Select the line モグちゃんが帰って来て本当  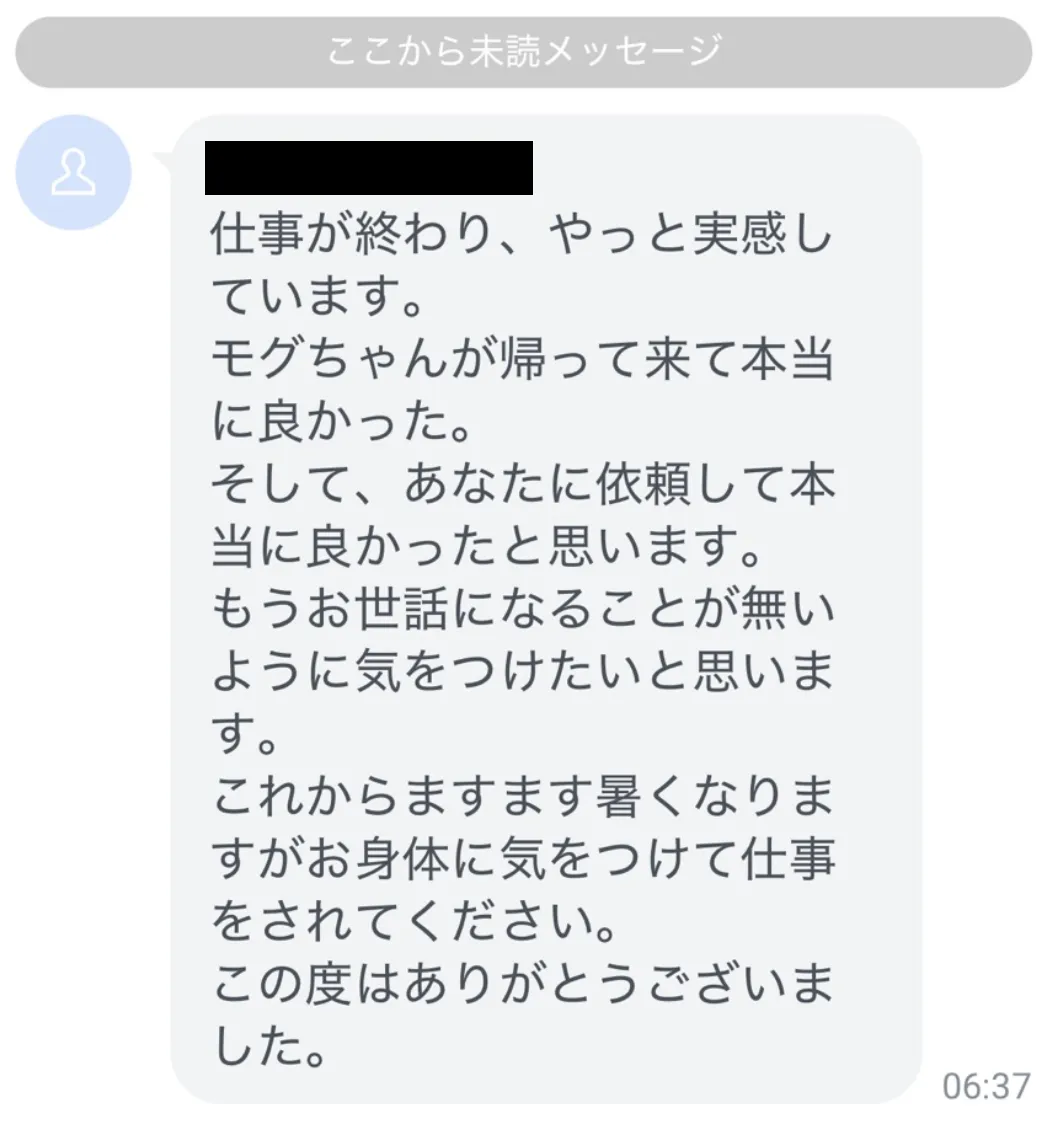tap(522, 360)
